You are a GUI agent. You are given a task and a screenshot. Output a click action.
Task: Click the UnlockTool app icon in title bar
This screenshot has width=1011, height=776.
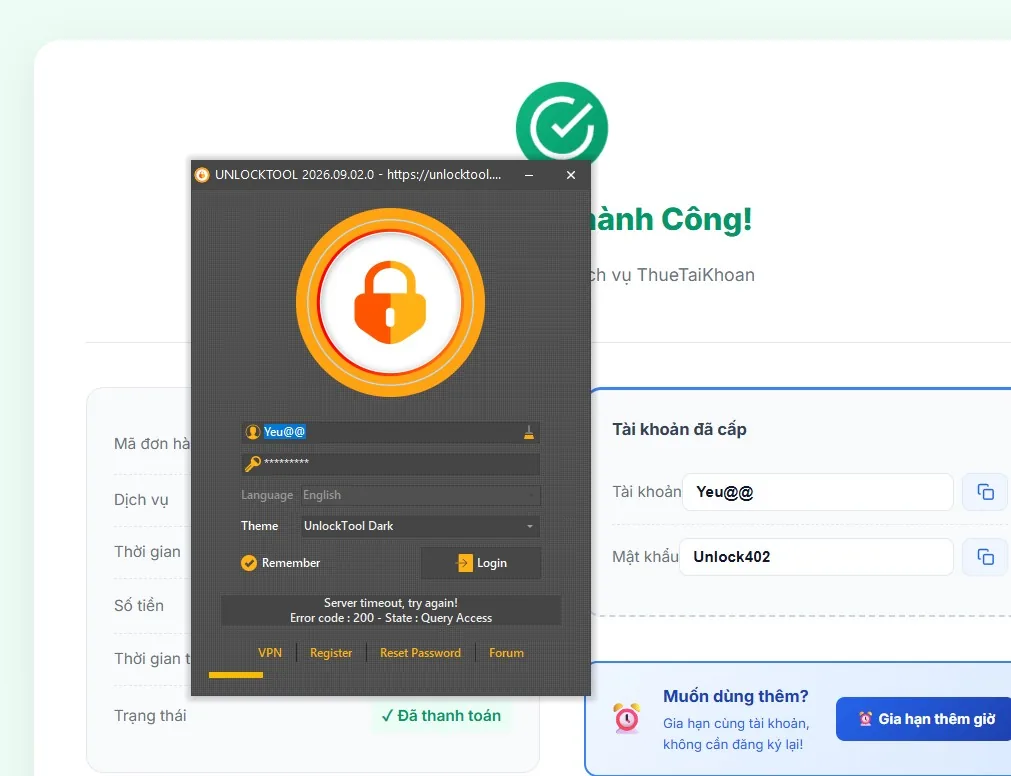pyautogui.click(x=202, y=175)
